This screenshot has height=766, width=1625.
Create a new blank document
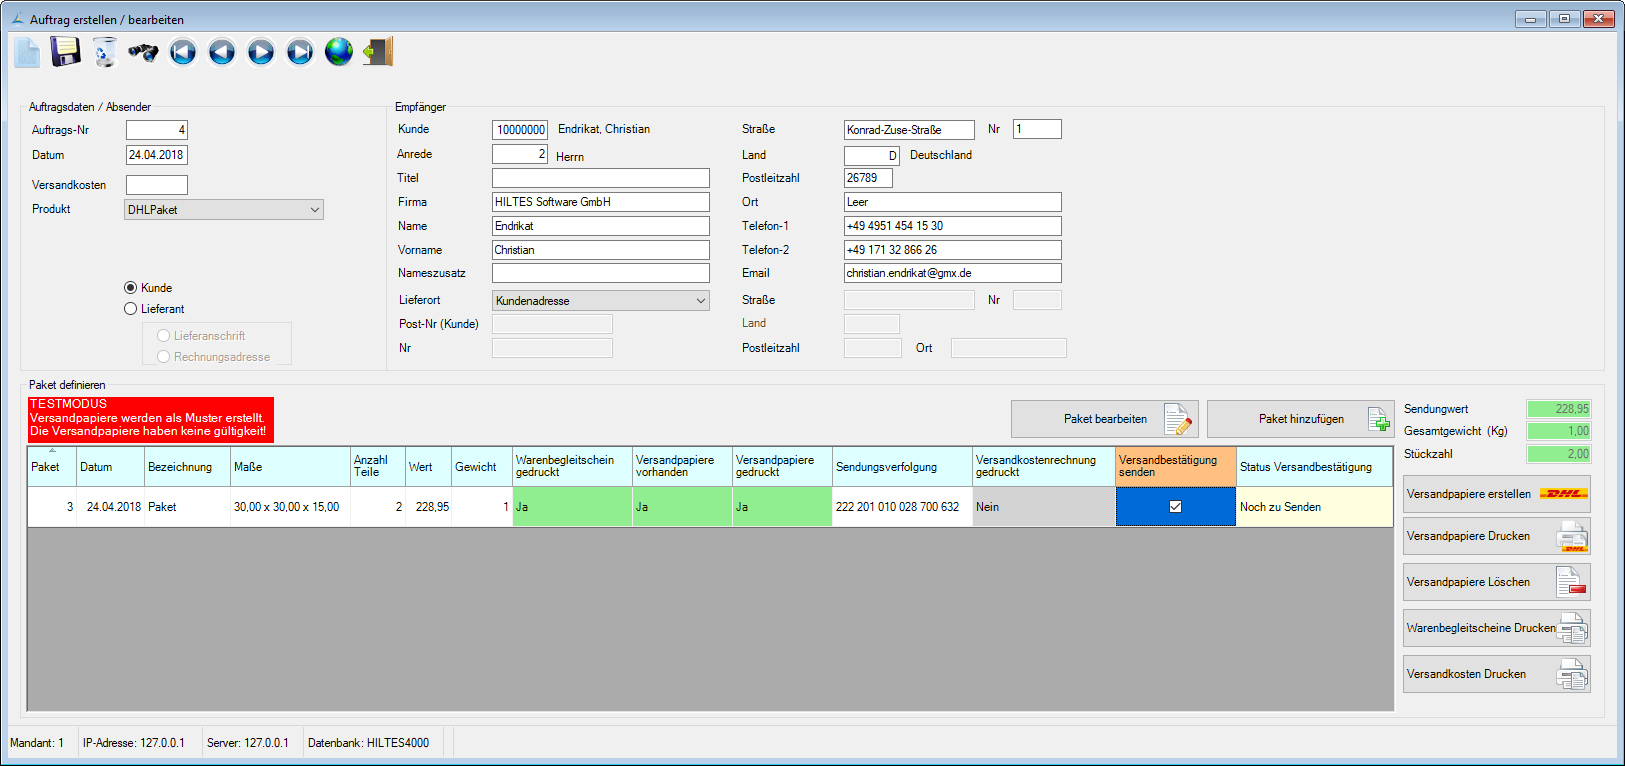(27, 52)
